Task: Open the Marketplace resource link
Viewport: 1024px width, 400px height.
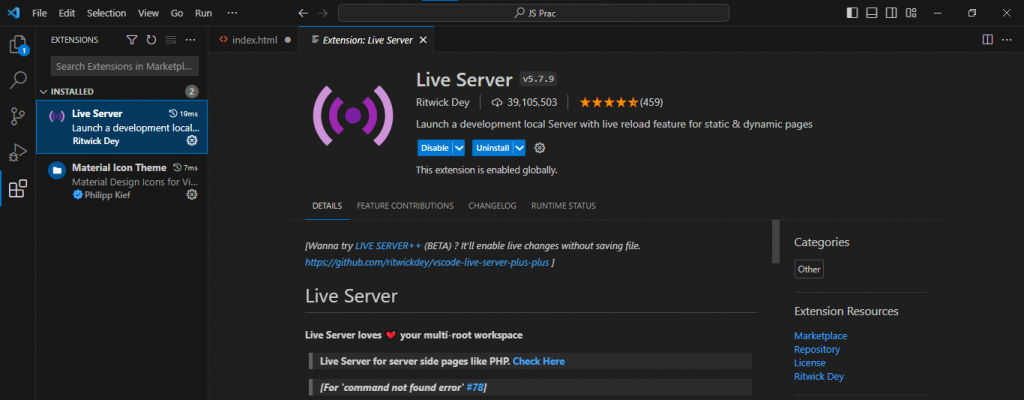Action: (820, 336)
